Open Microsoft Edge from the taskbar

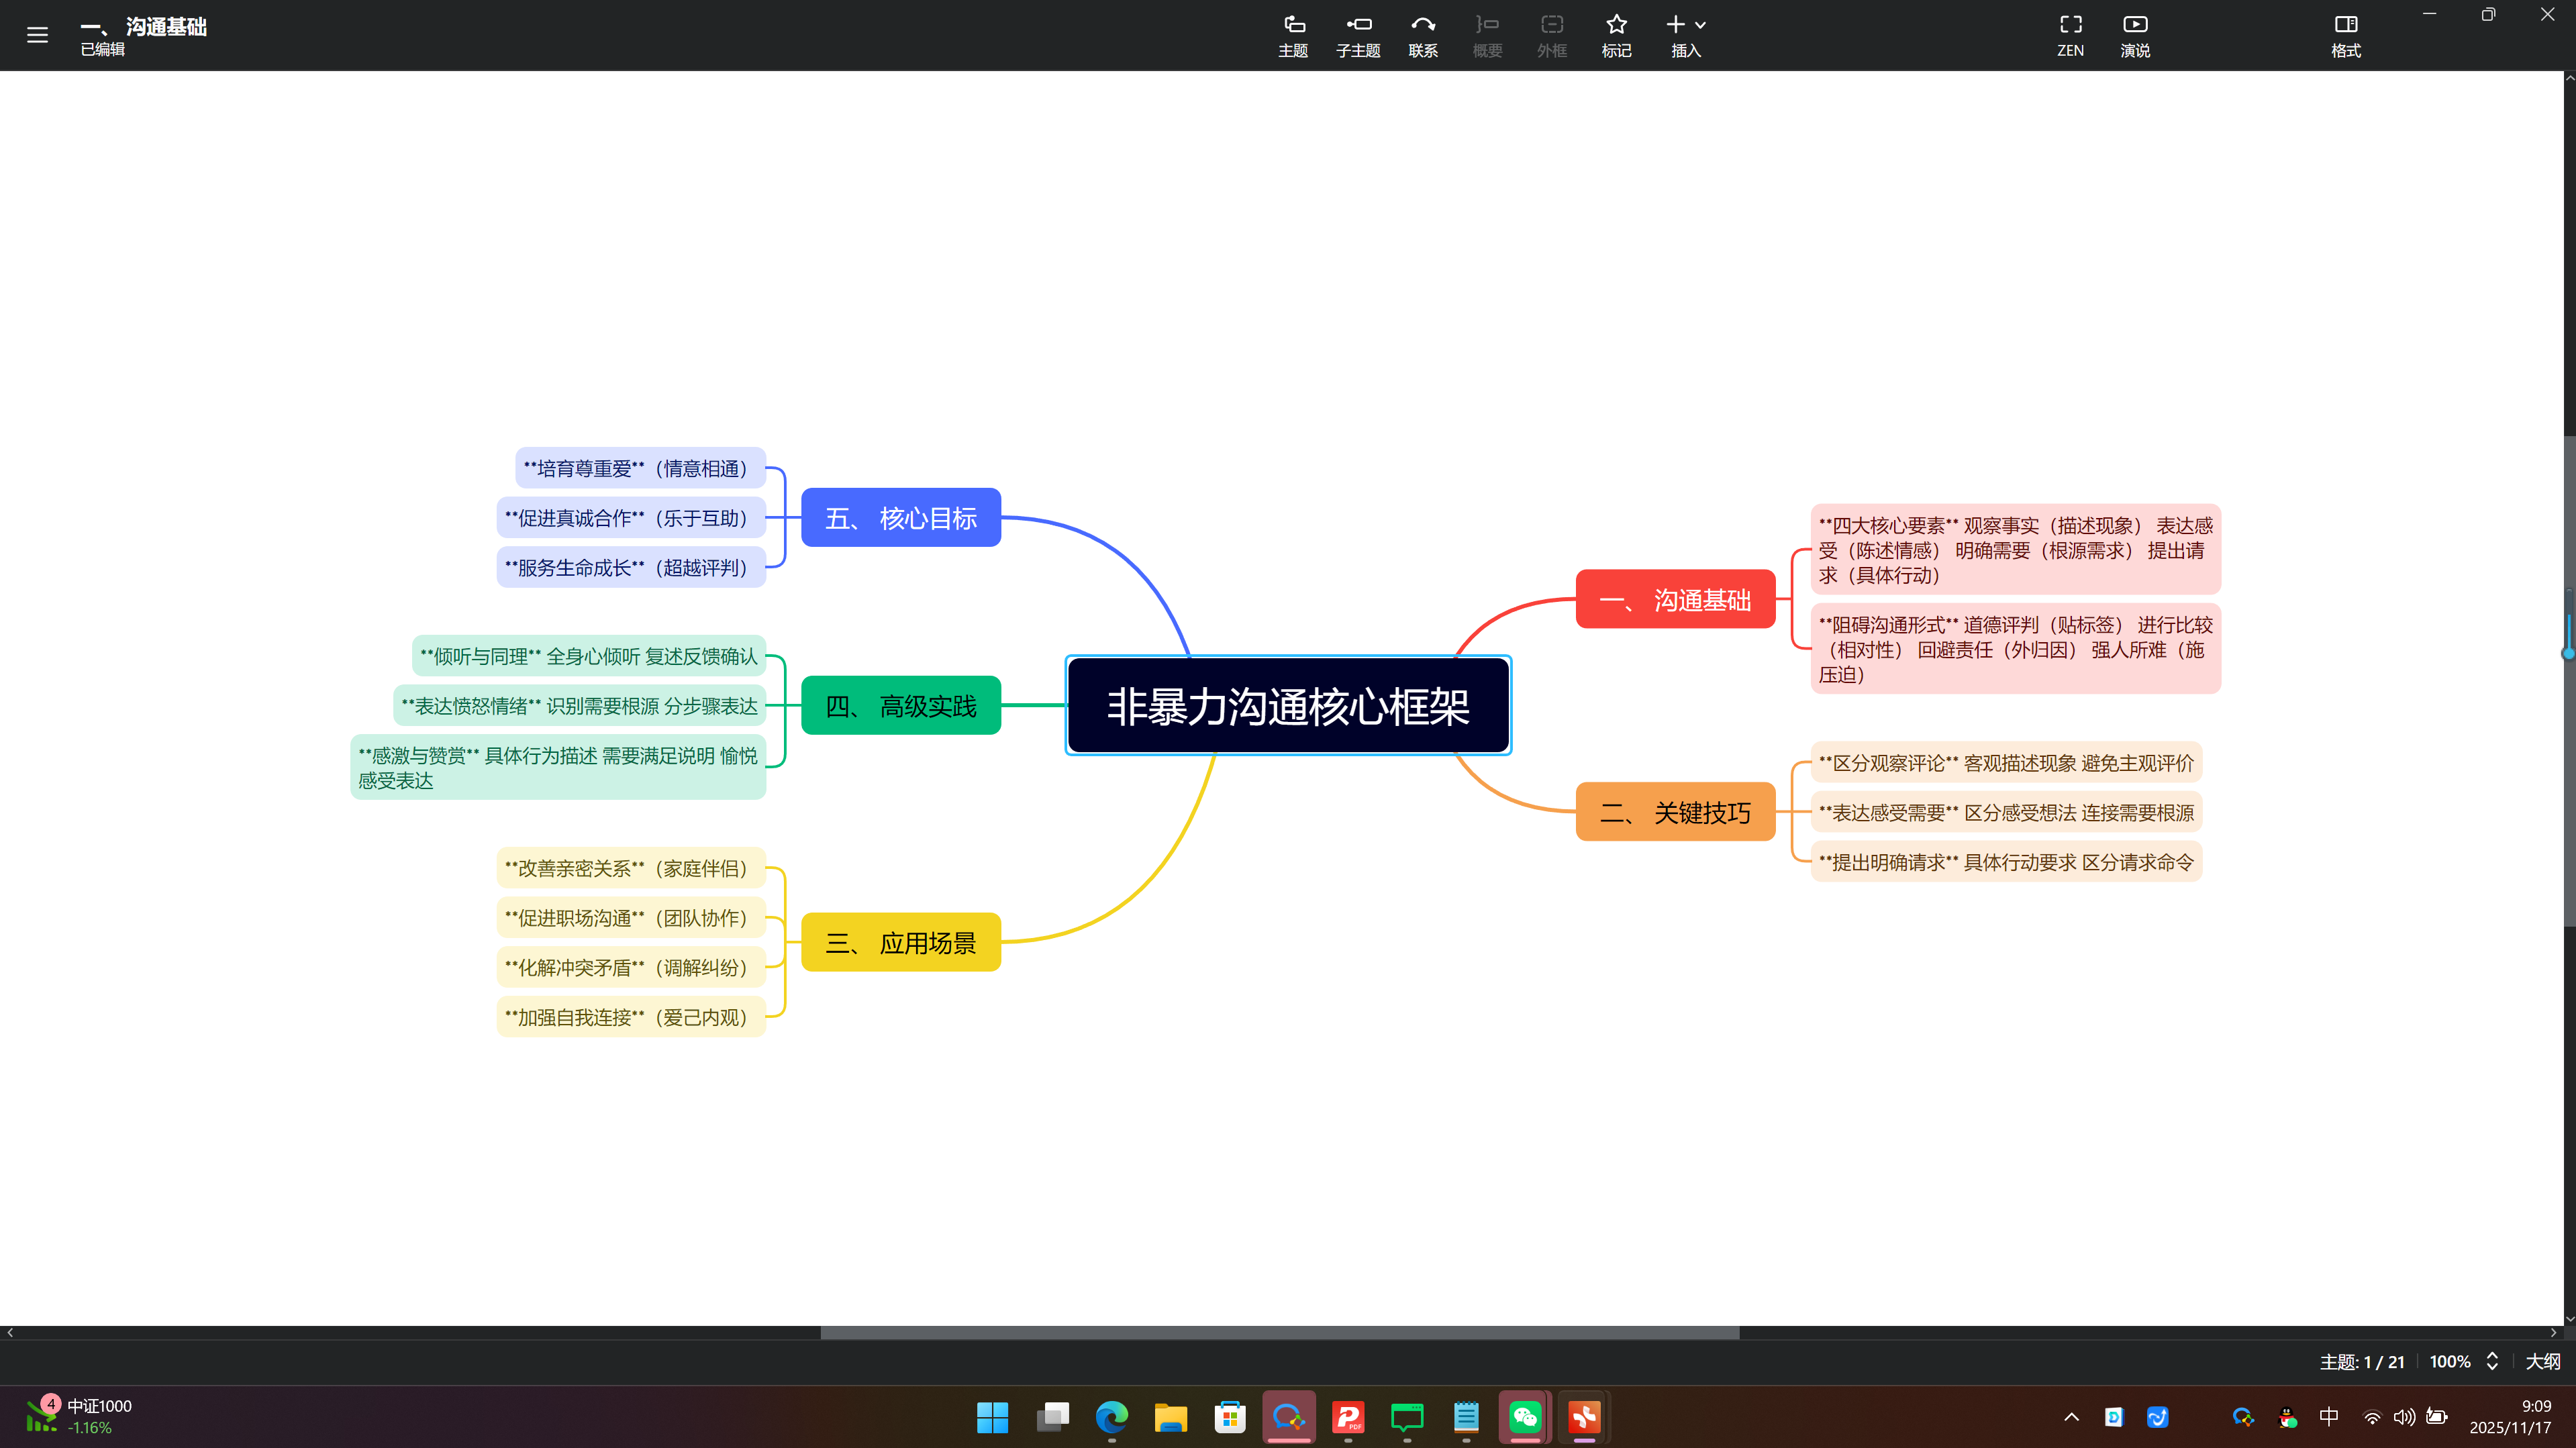(1111, 1417)
